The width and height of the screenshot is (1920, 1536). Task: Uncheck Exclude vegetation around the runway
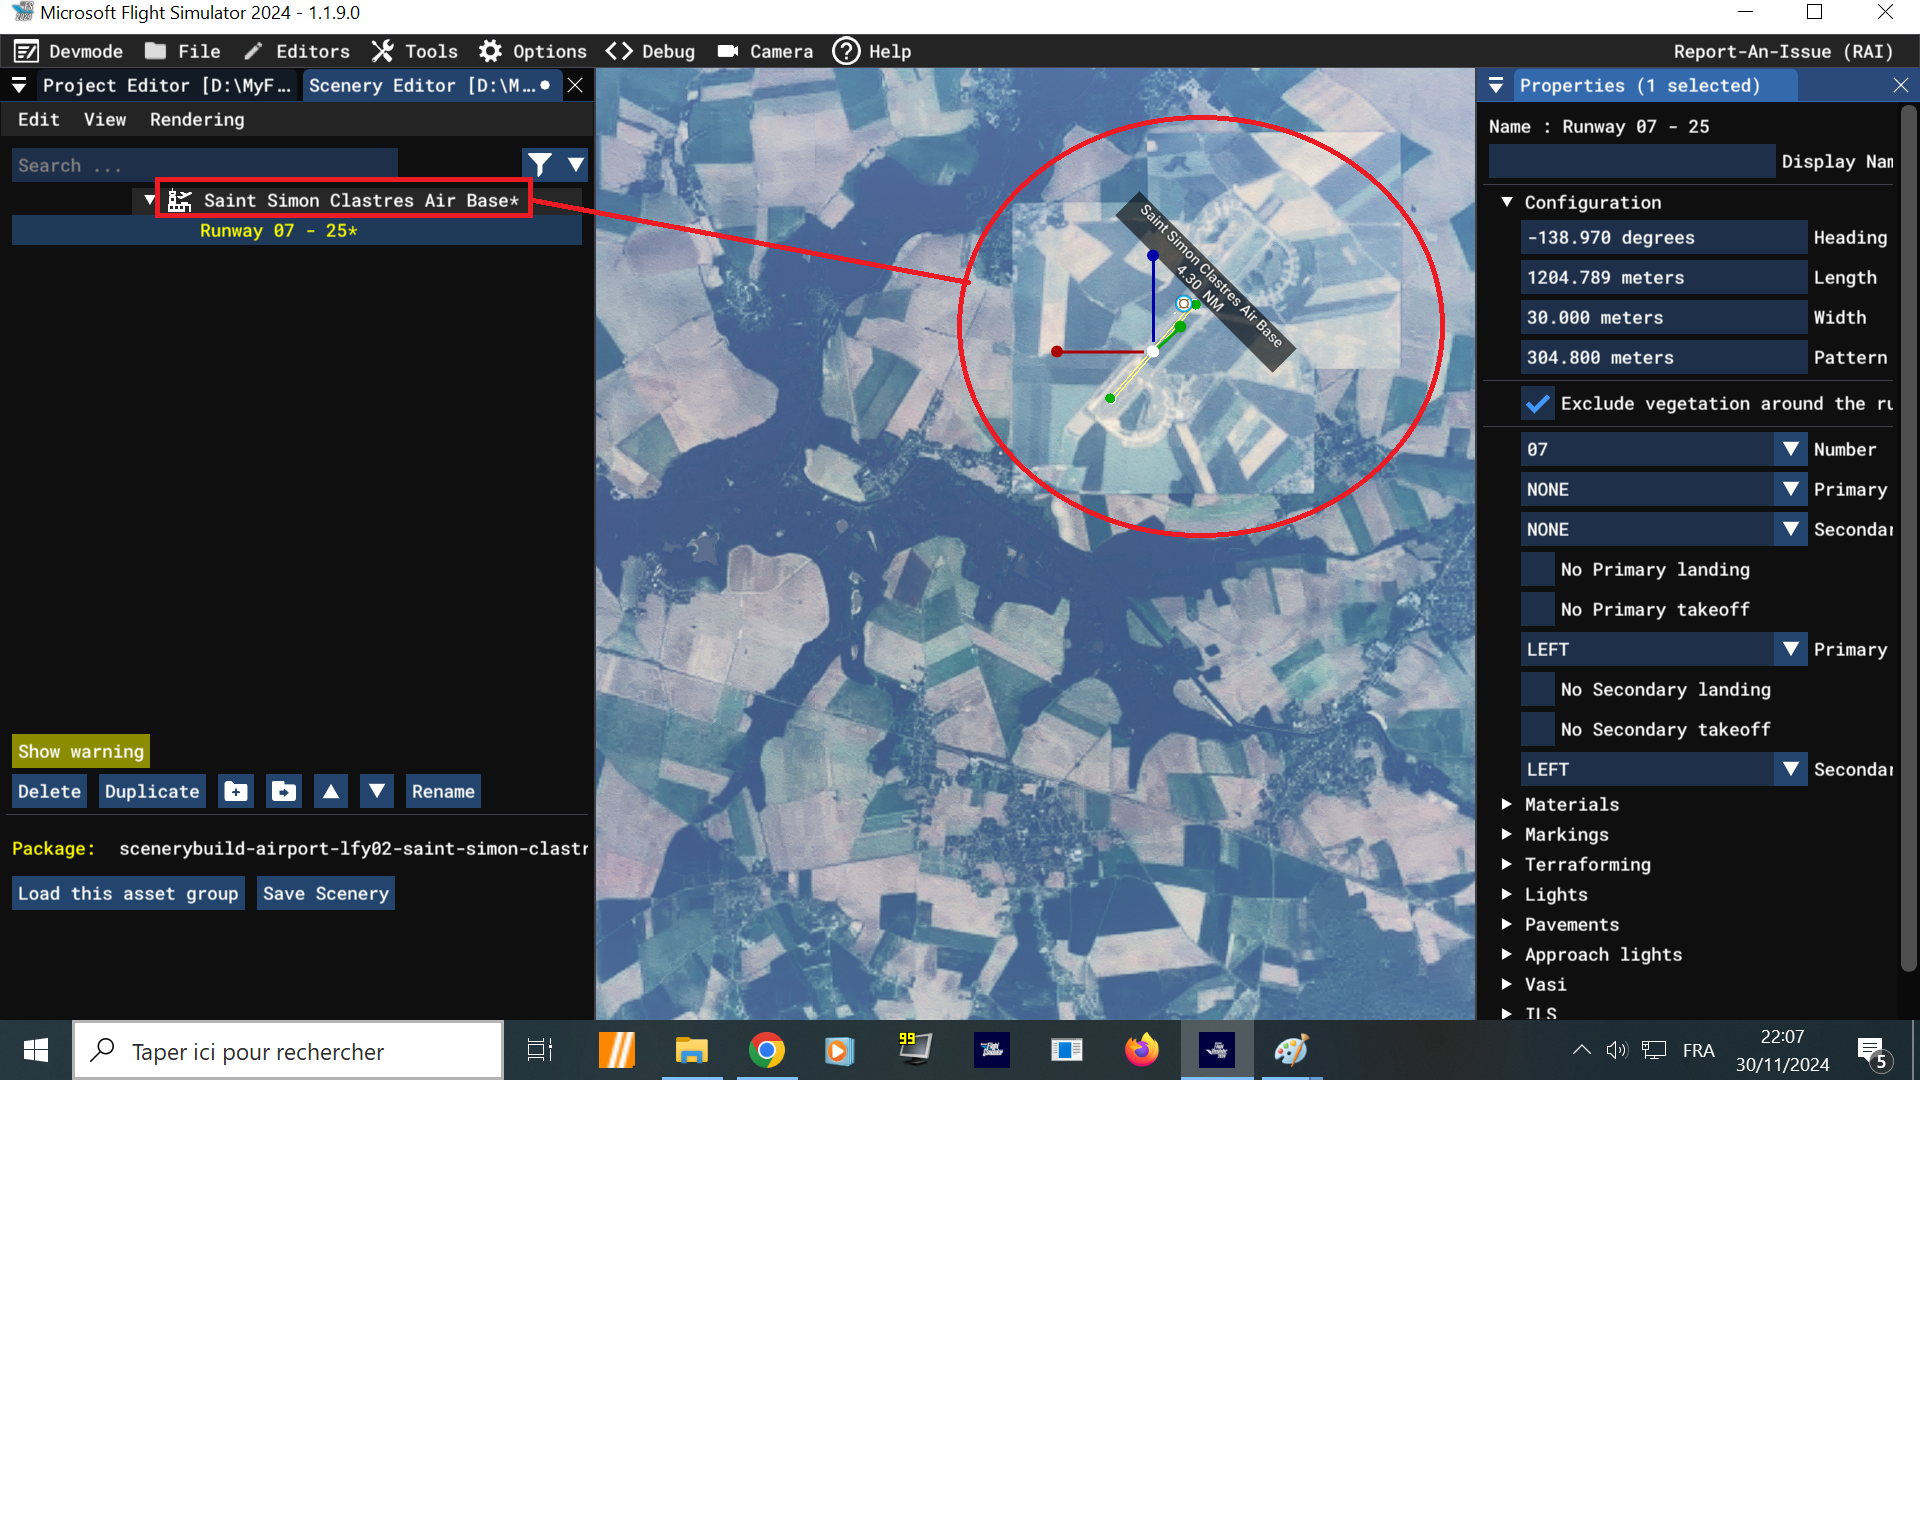[x=1538, y=404]
